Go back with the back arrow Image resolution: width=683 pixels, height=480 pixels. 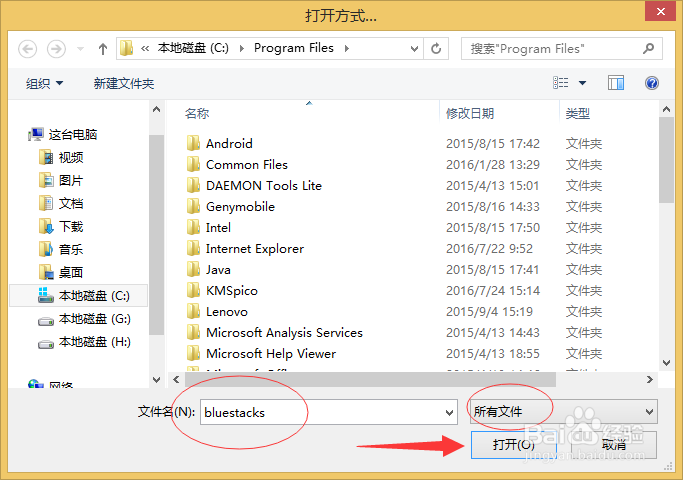[27, 49]
